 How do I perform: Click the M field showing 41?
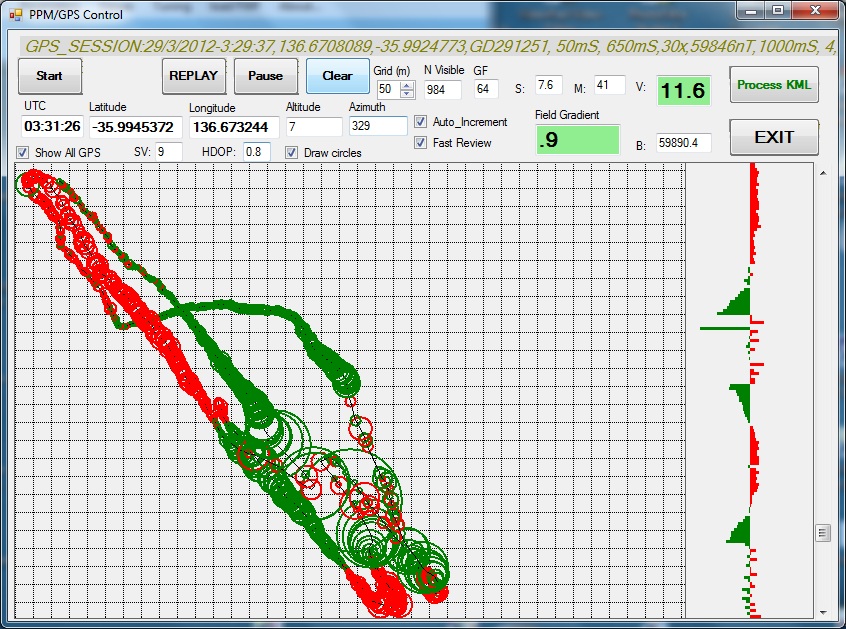(x=610, y=85)
